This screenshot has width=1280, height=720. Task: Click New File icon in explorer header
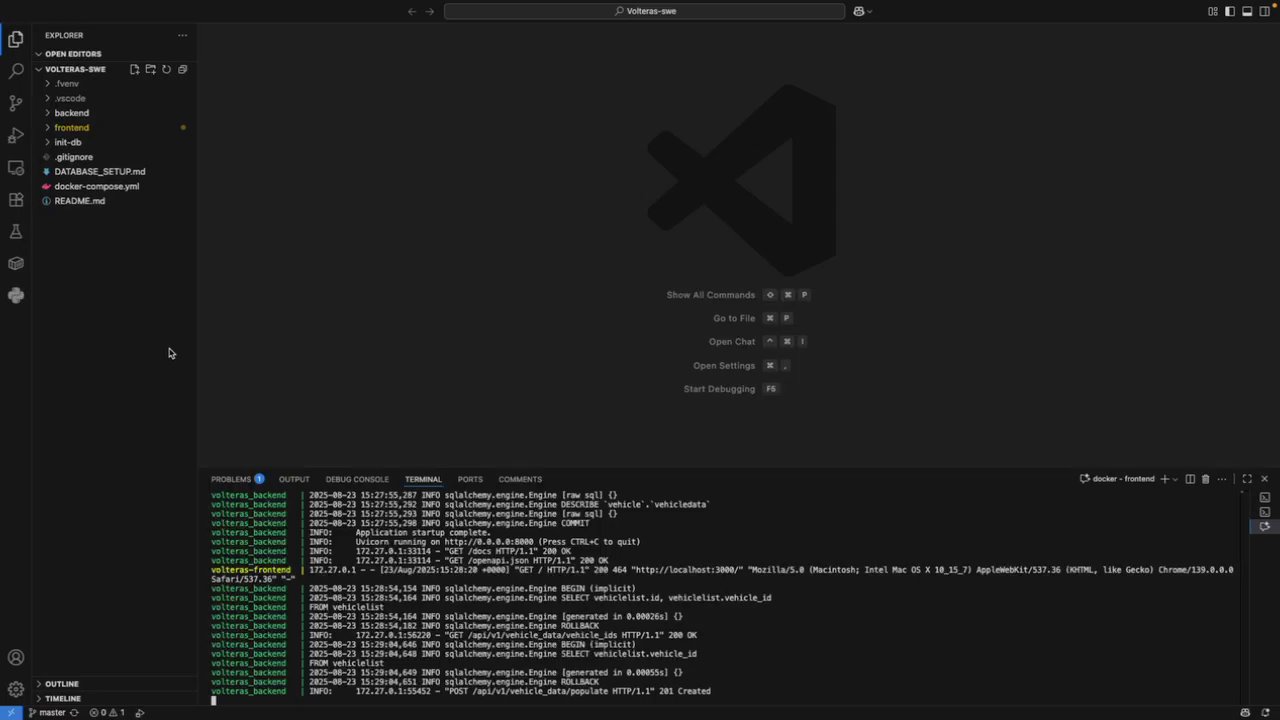(134, 69)
